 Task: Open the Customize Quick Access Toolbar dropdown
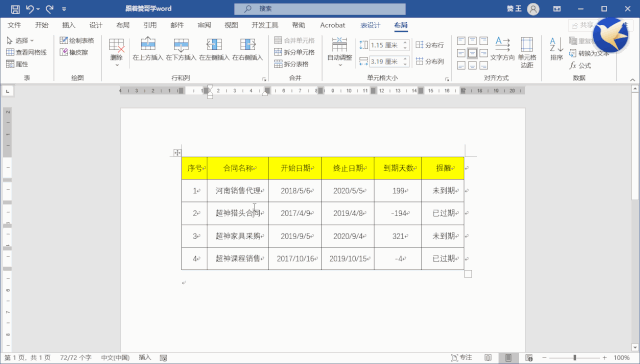(64, 9)
